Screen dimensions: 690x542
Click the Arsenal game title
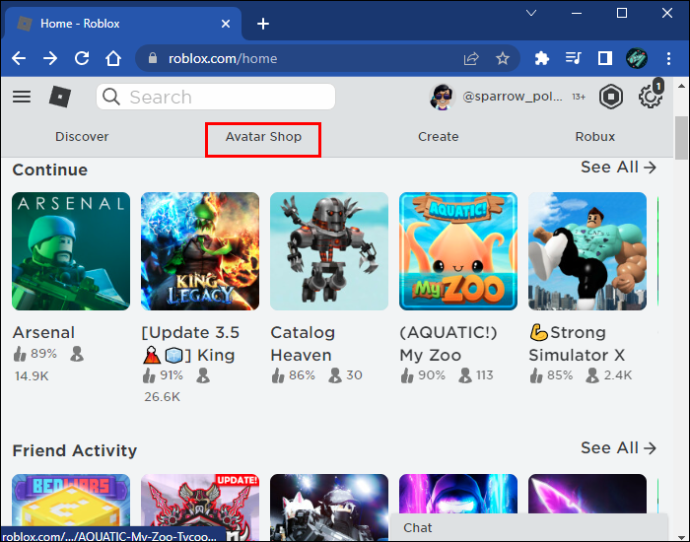[44, 333]
